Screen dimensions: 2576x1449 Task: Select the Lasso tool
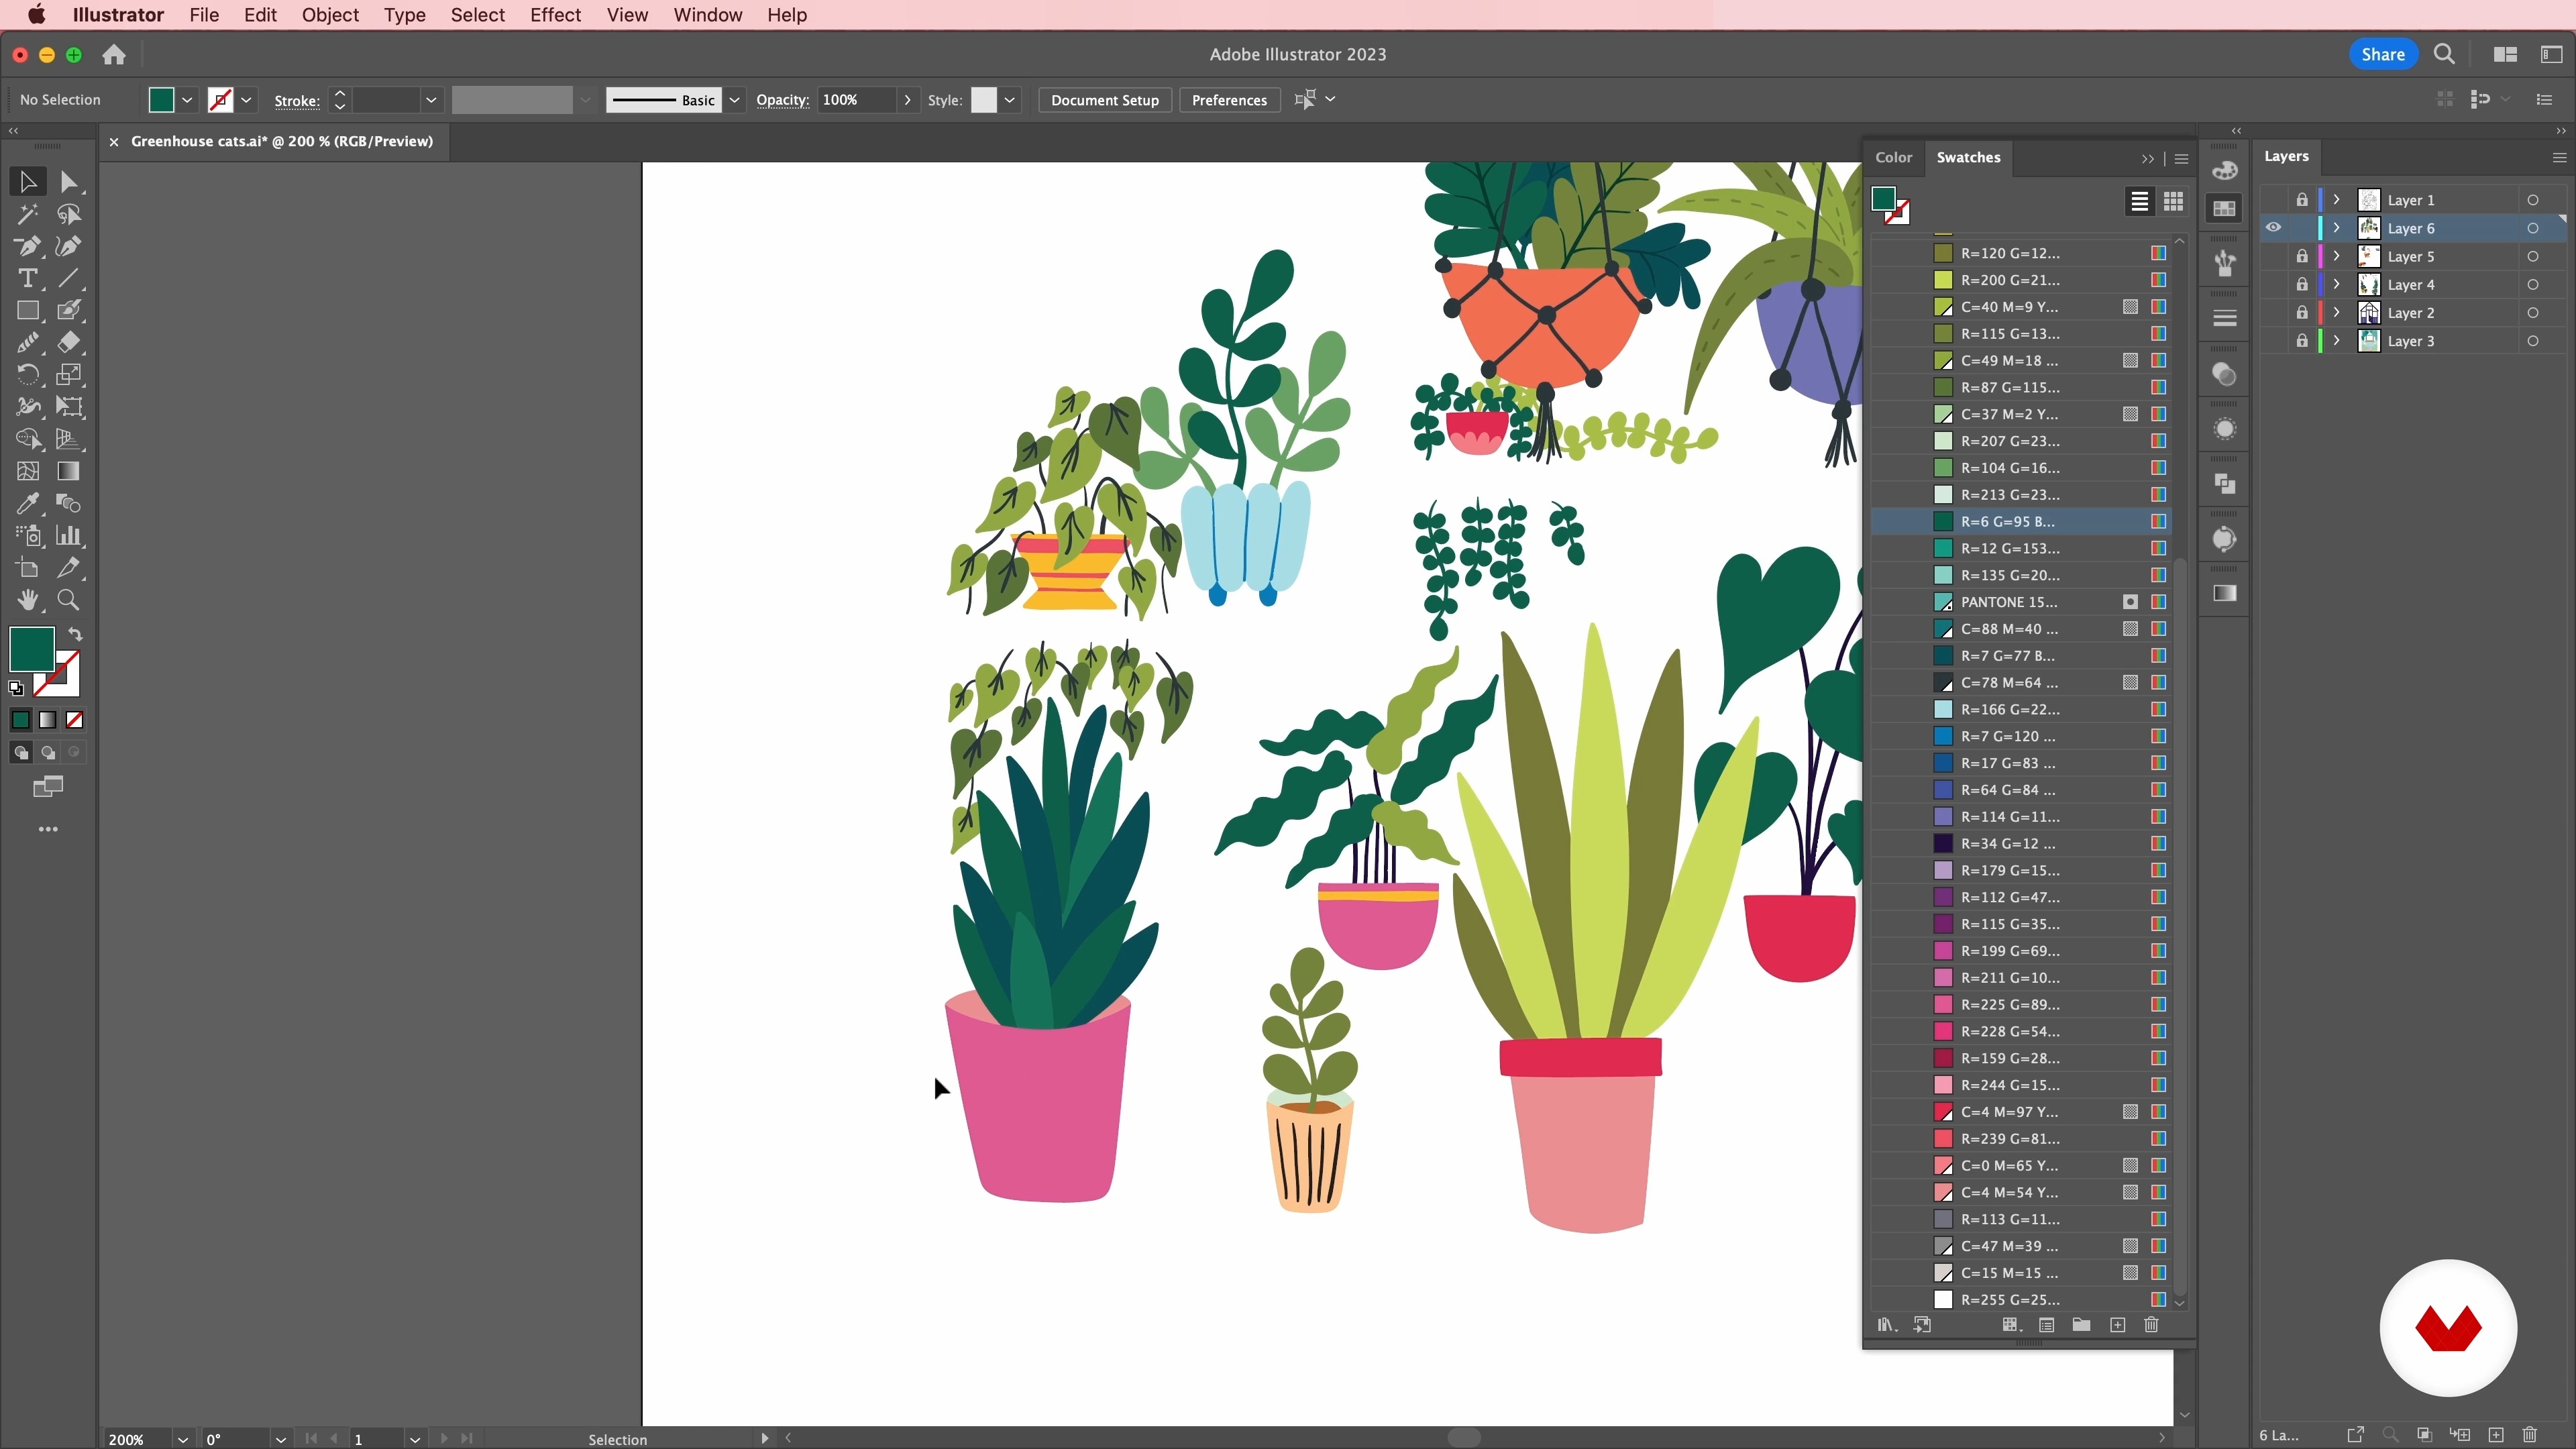(68, 214)
